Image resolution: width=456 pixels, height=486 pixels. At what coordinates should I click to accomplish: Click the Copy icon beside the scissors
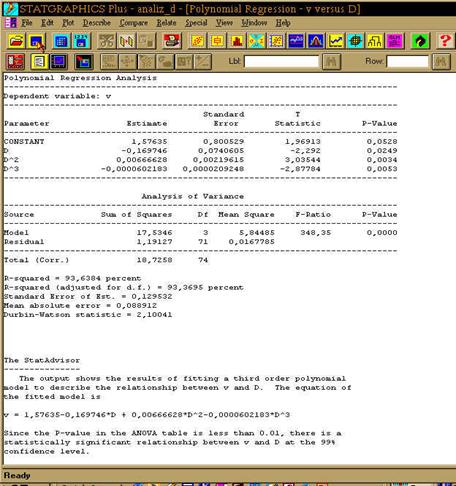[127, 41]
